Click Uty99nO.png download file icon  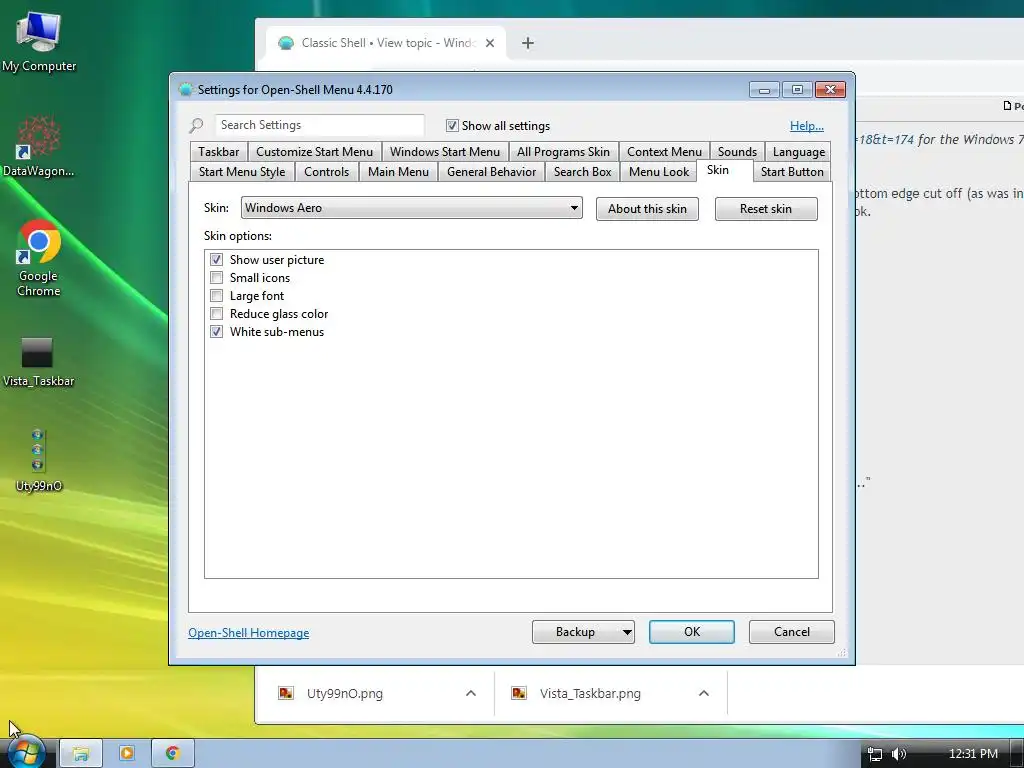tap(285, 693)
